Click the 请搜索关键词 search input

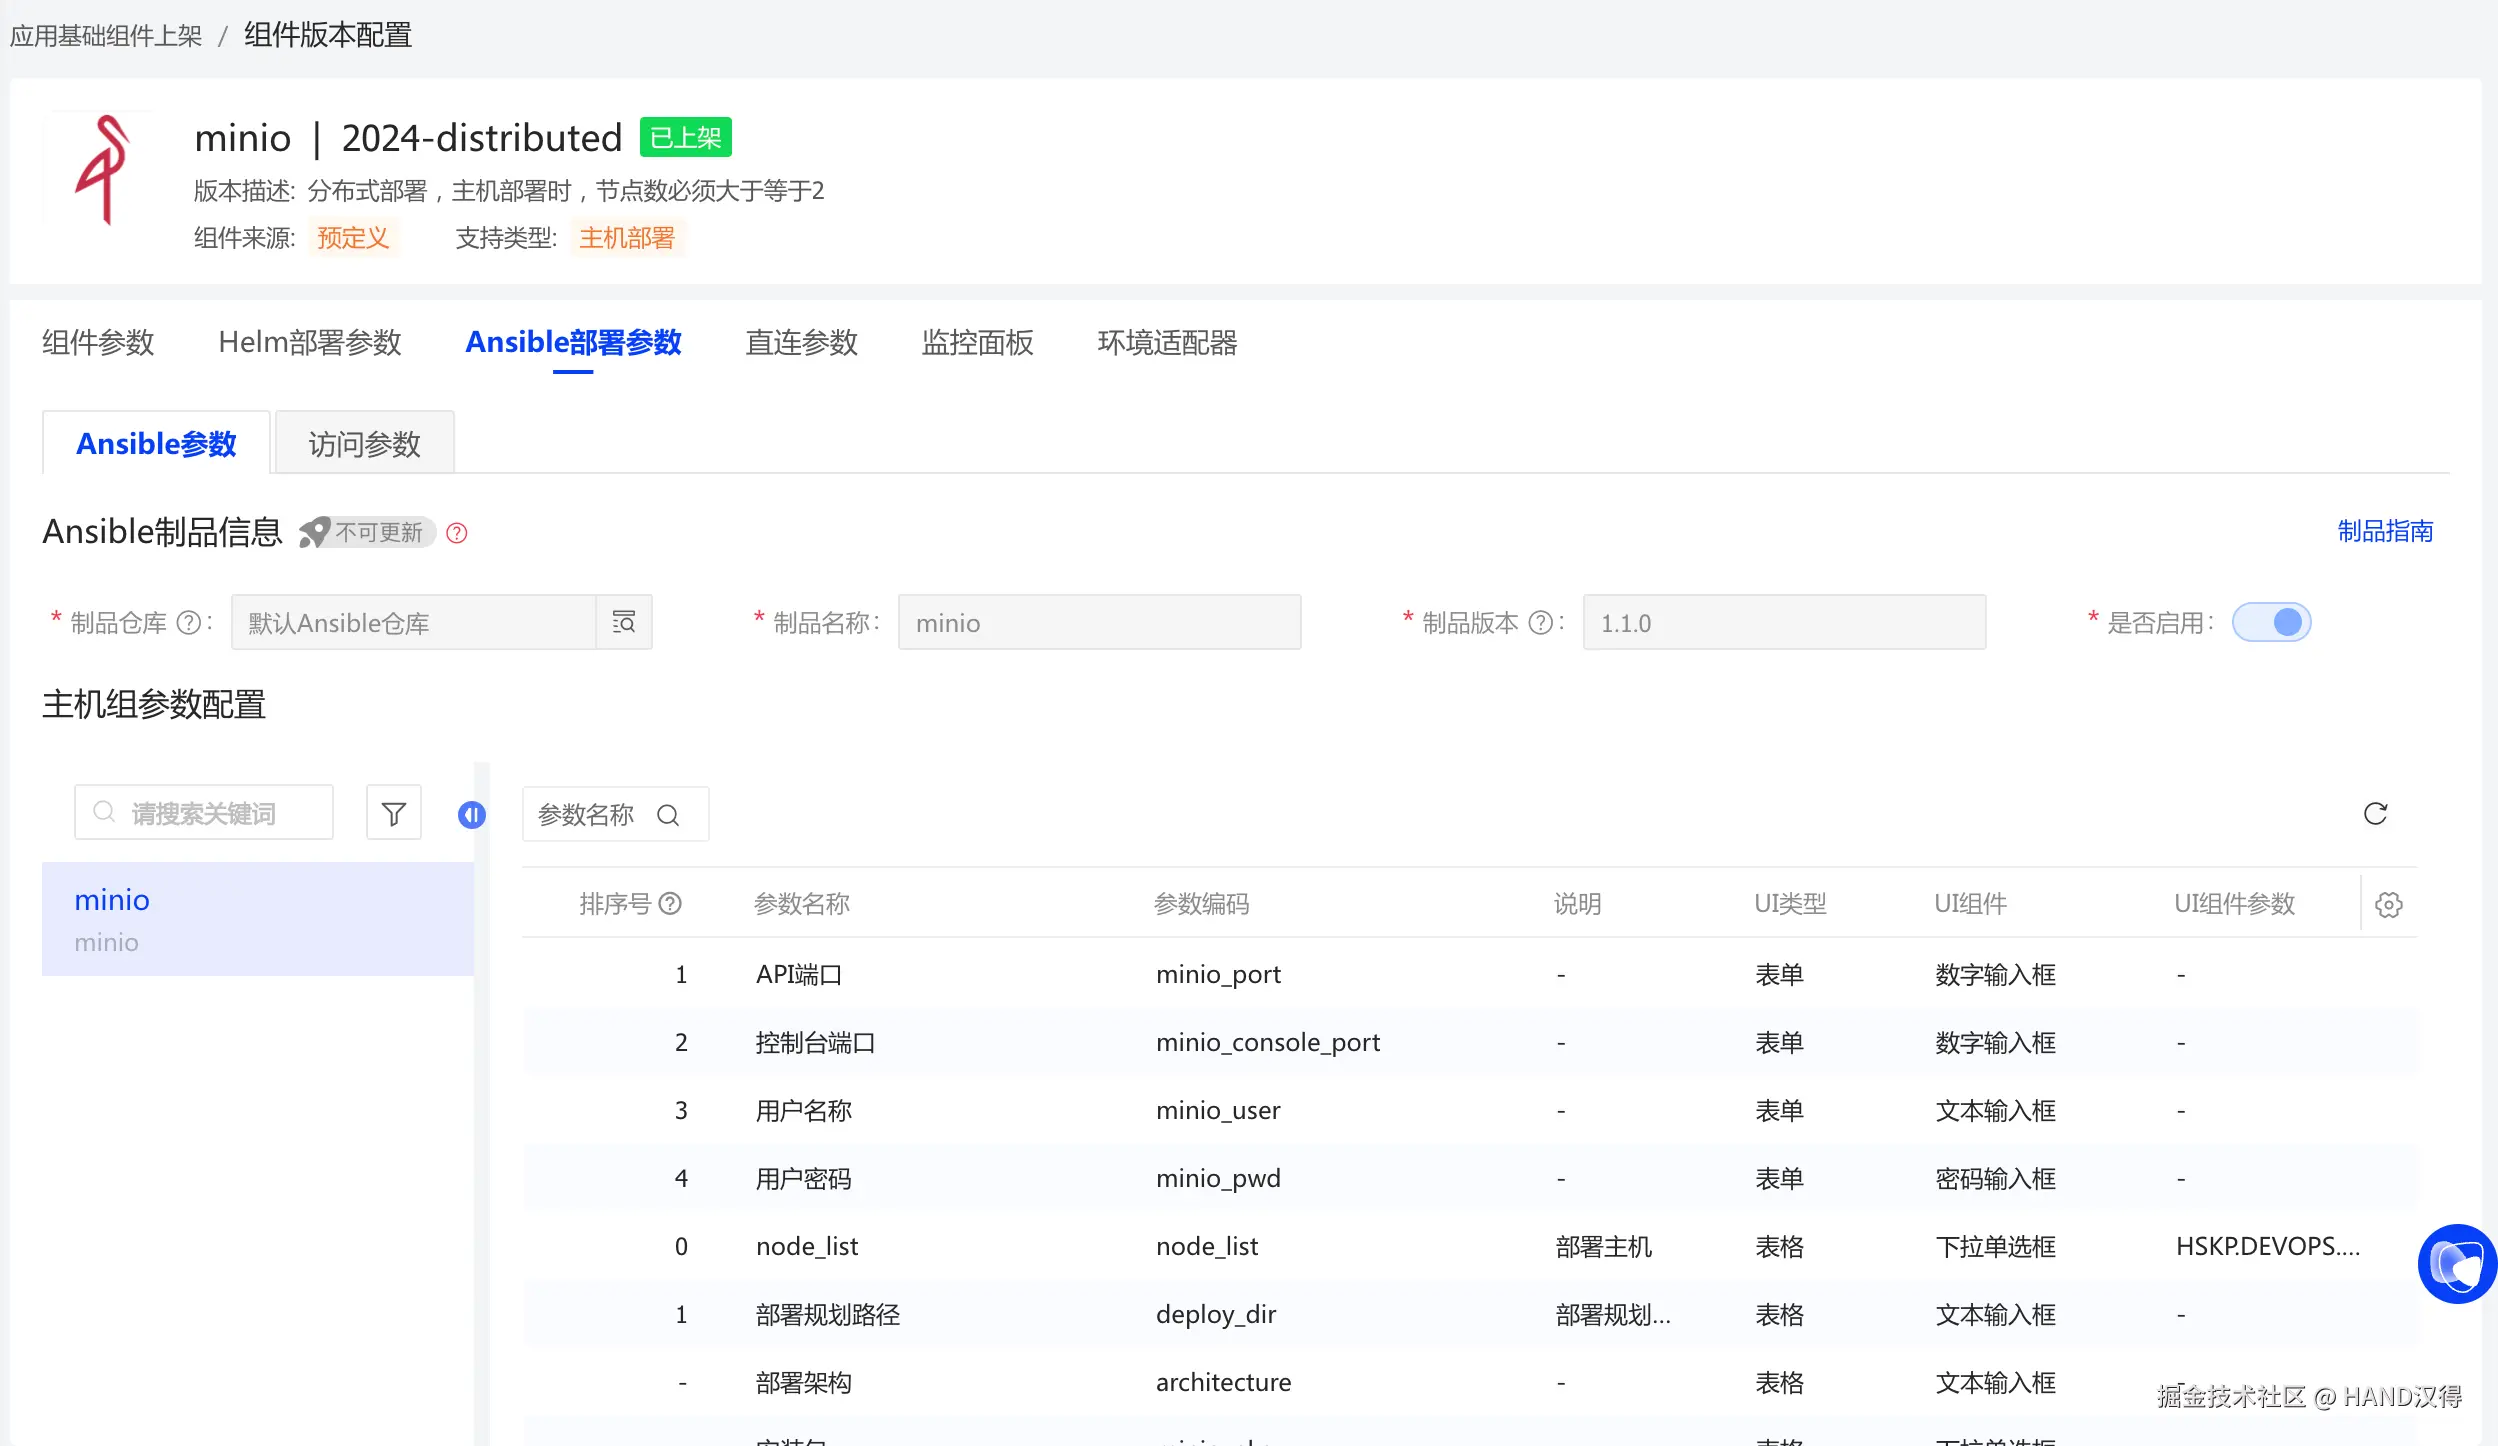tap(204, 813)
